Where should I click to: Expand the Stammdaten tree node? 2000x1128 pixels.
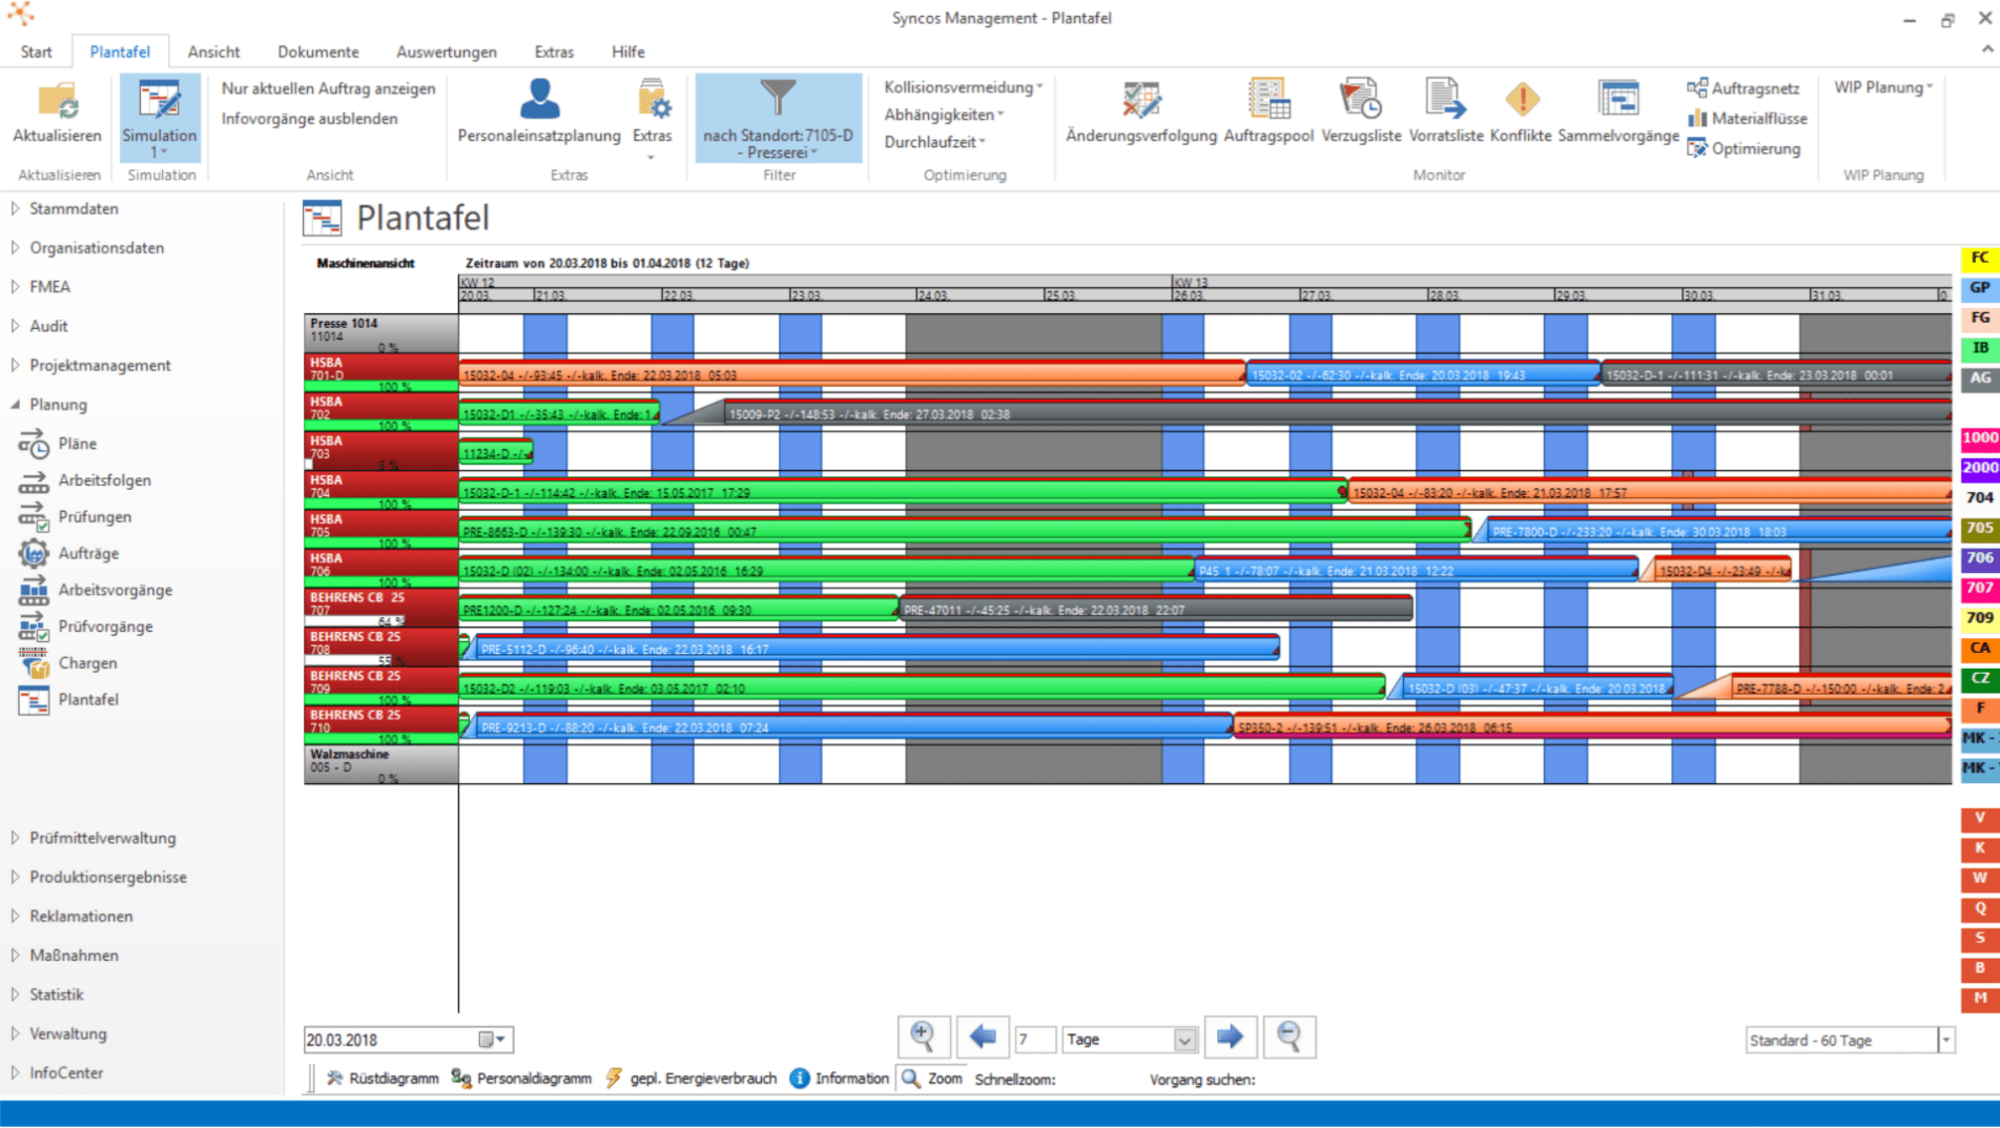[15, 208]
